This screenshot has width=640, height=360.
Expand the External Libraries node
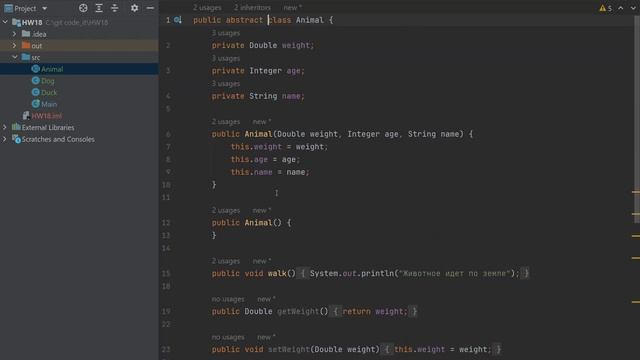pos(5,127)
